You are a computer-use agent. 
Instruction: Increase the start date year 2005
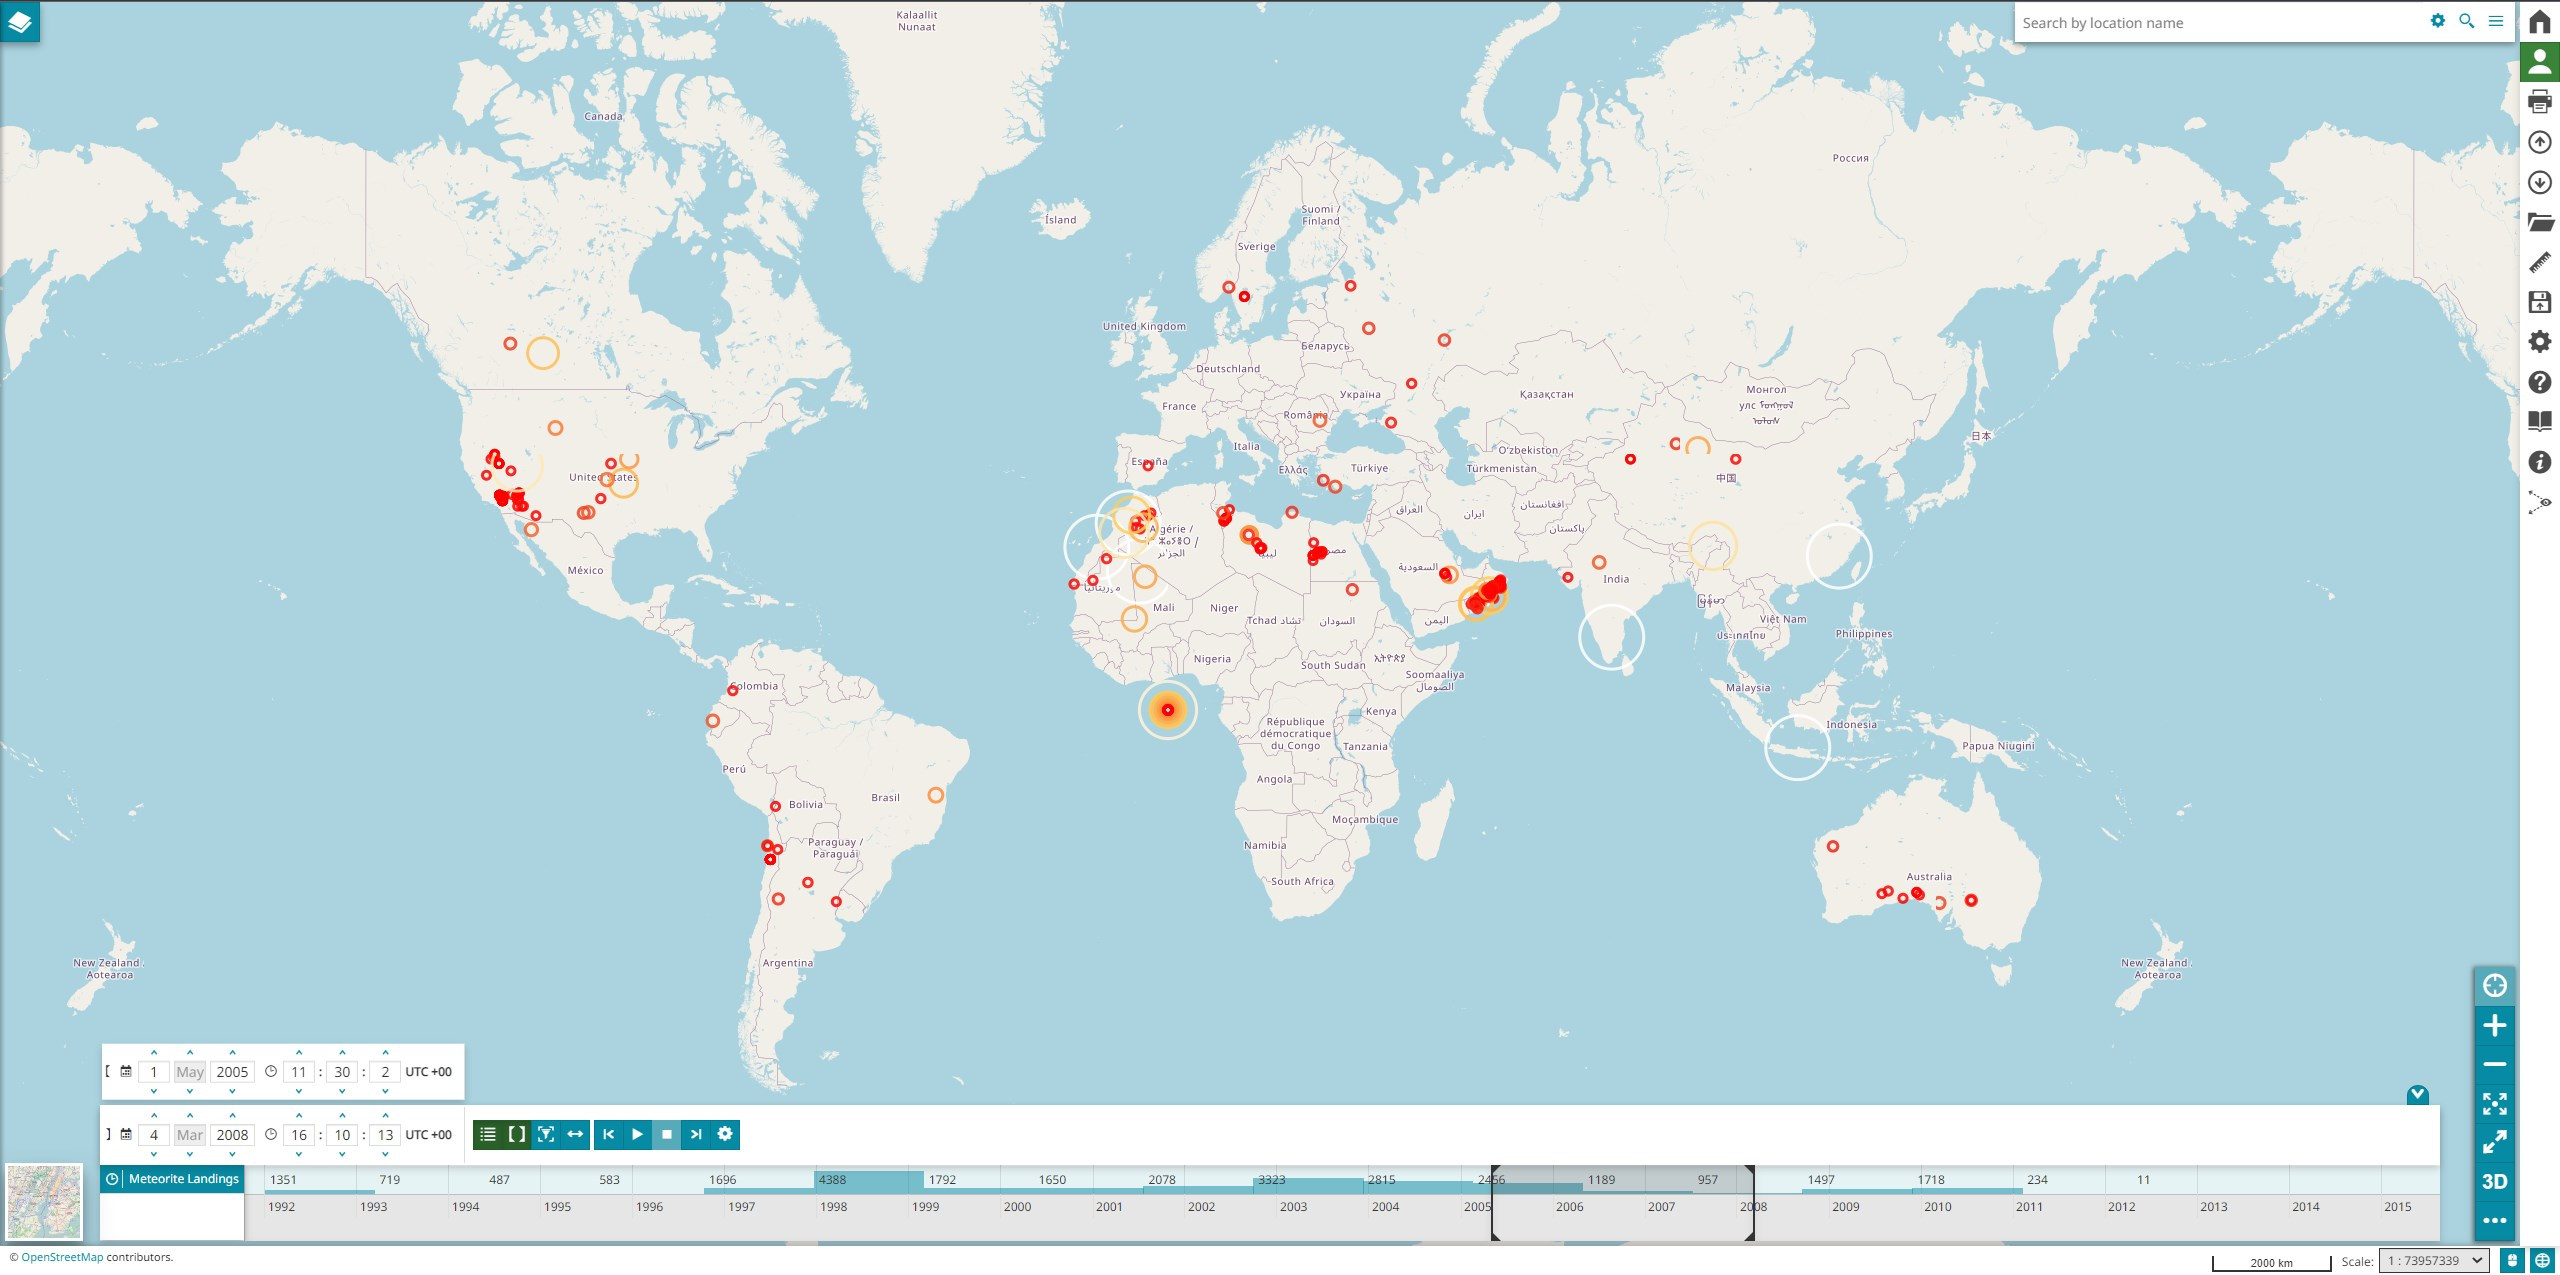[232, 1053]
